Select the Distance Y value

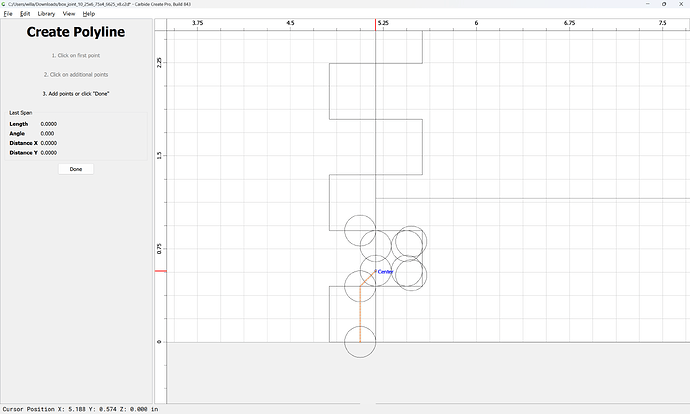click(x=49, y=153)
